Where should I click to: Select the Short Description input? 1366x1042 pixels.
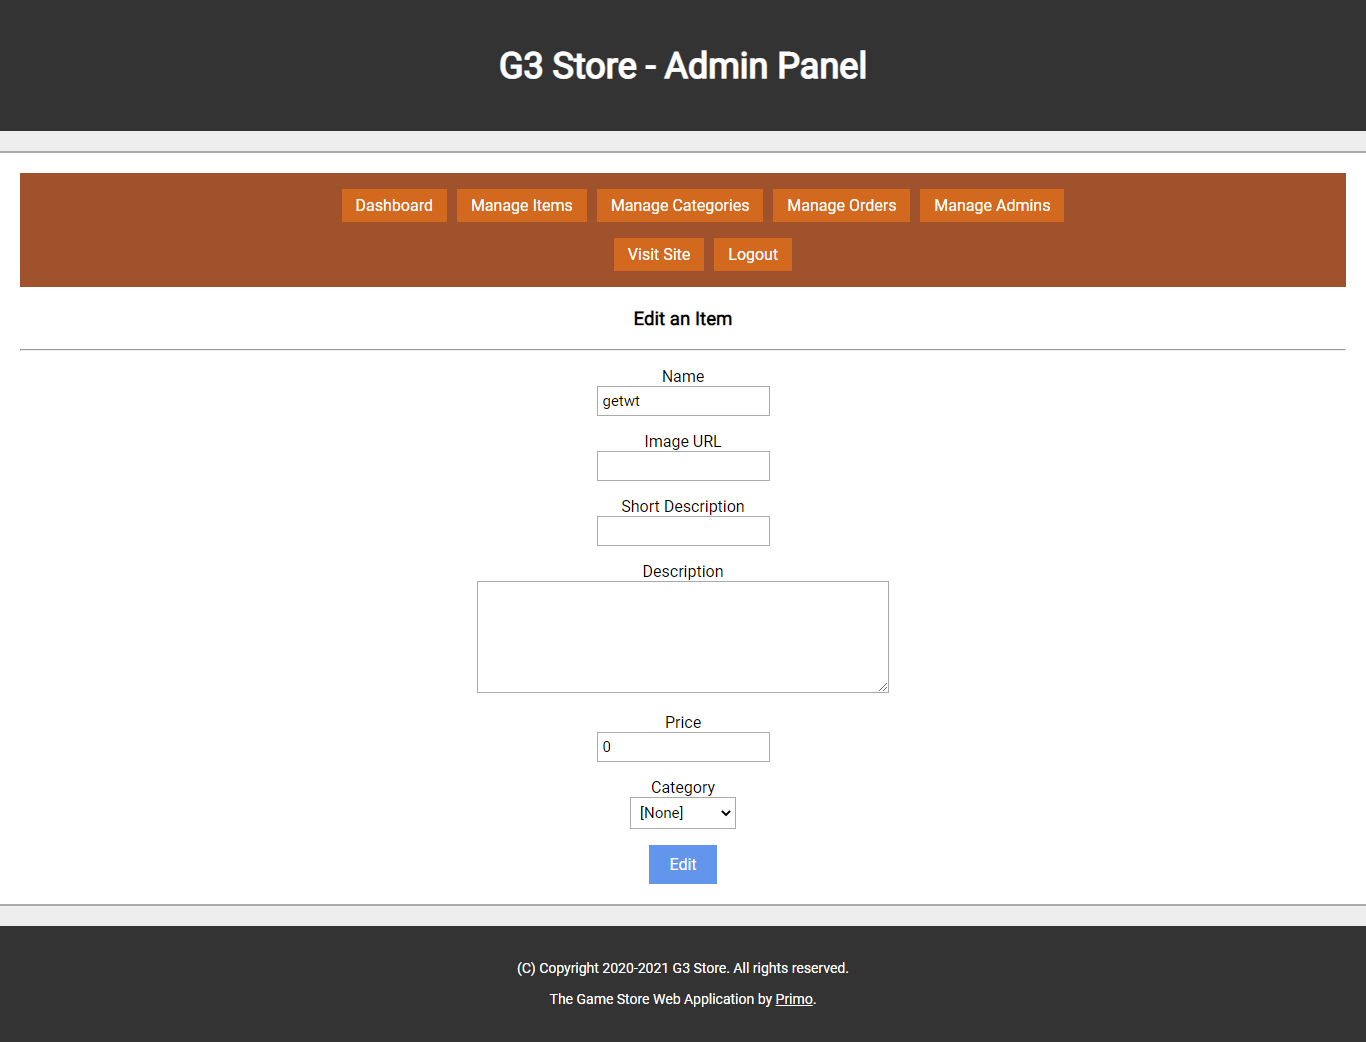[683, 531]
